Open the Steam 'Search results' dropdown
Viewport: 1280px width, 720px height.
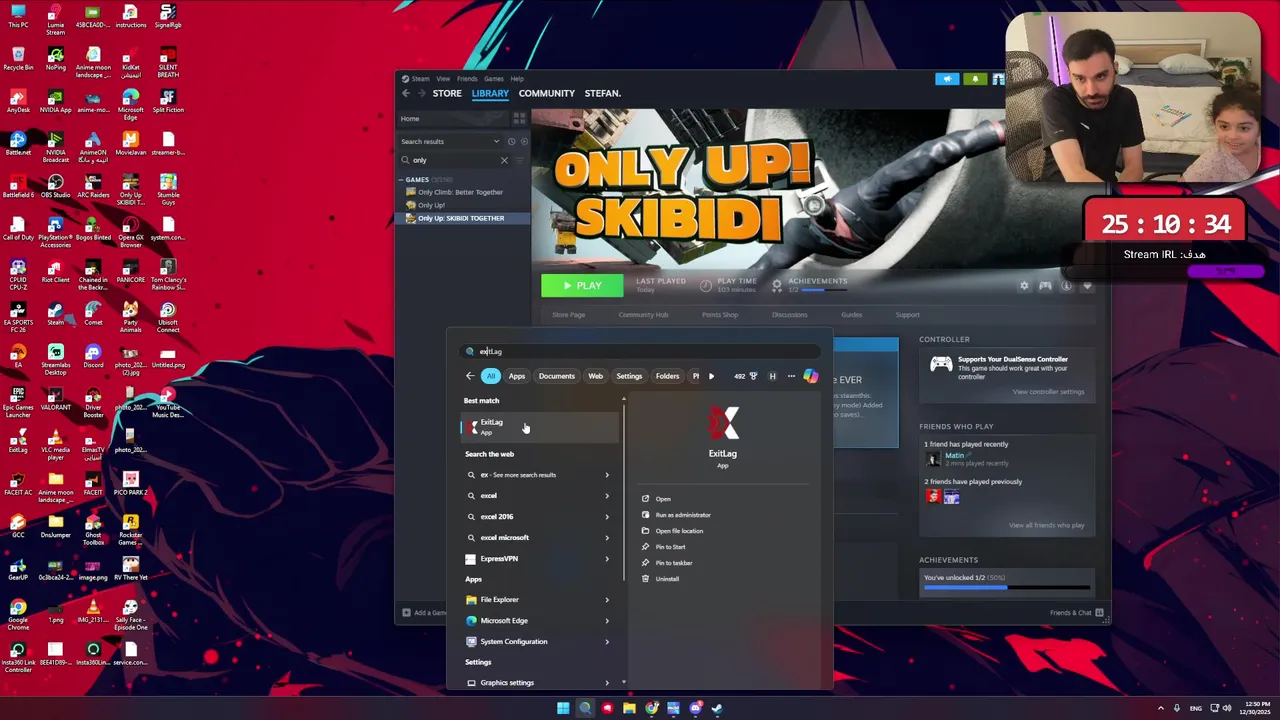click(450, 141)
